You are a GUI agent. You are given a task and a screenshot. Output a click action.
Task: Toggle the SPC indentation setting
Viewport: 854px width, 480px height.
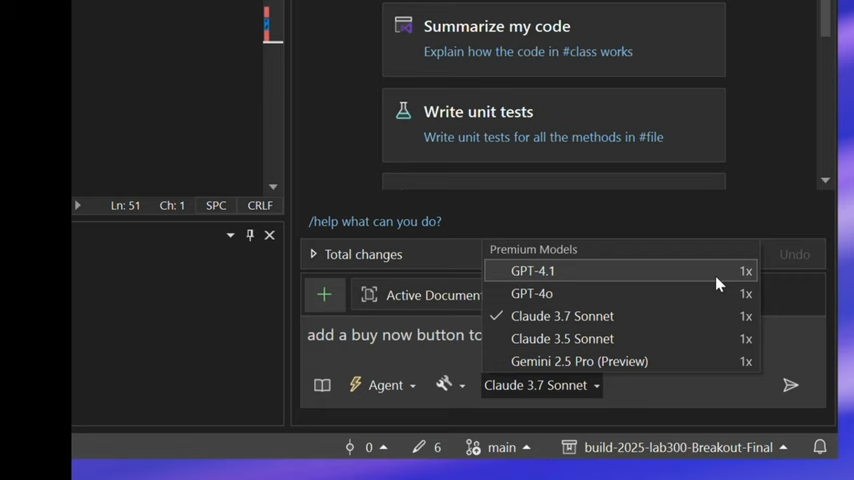click(216, 205)
